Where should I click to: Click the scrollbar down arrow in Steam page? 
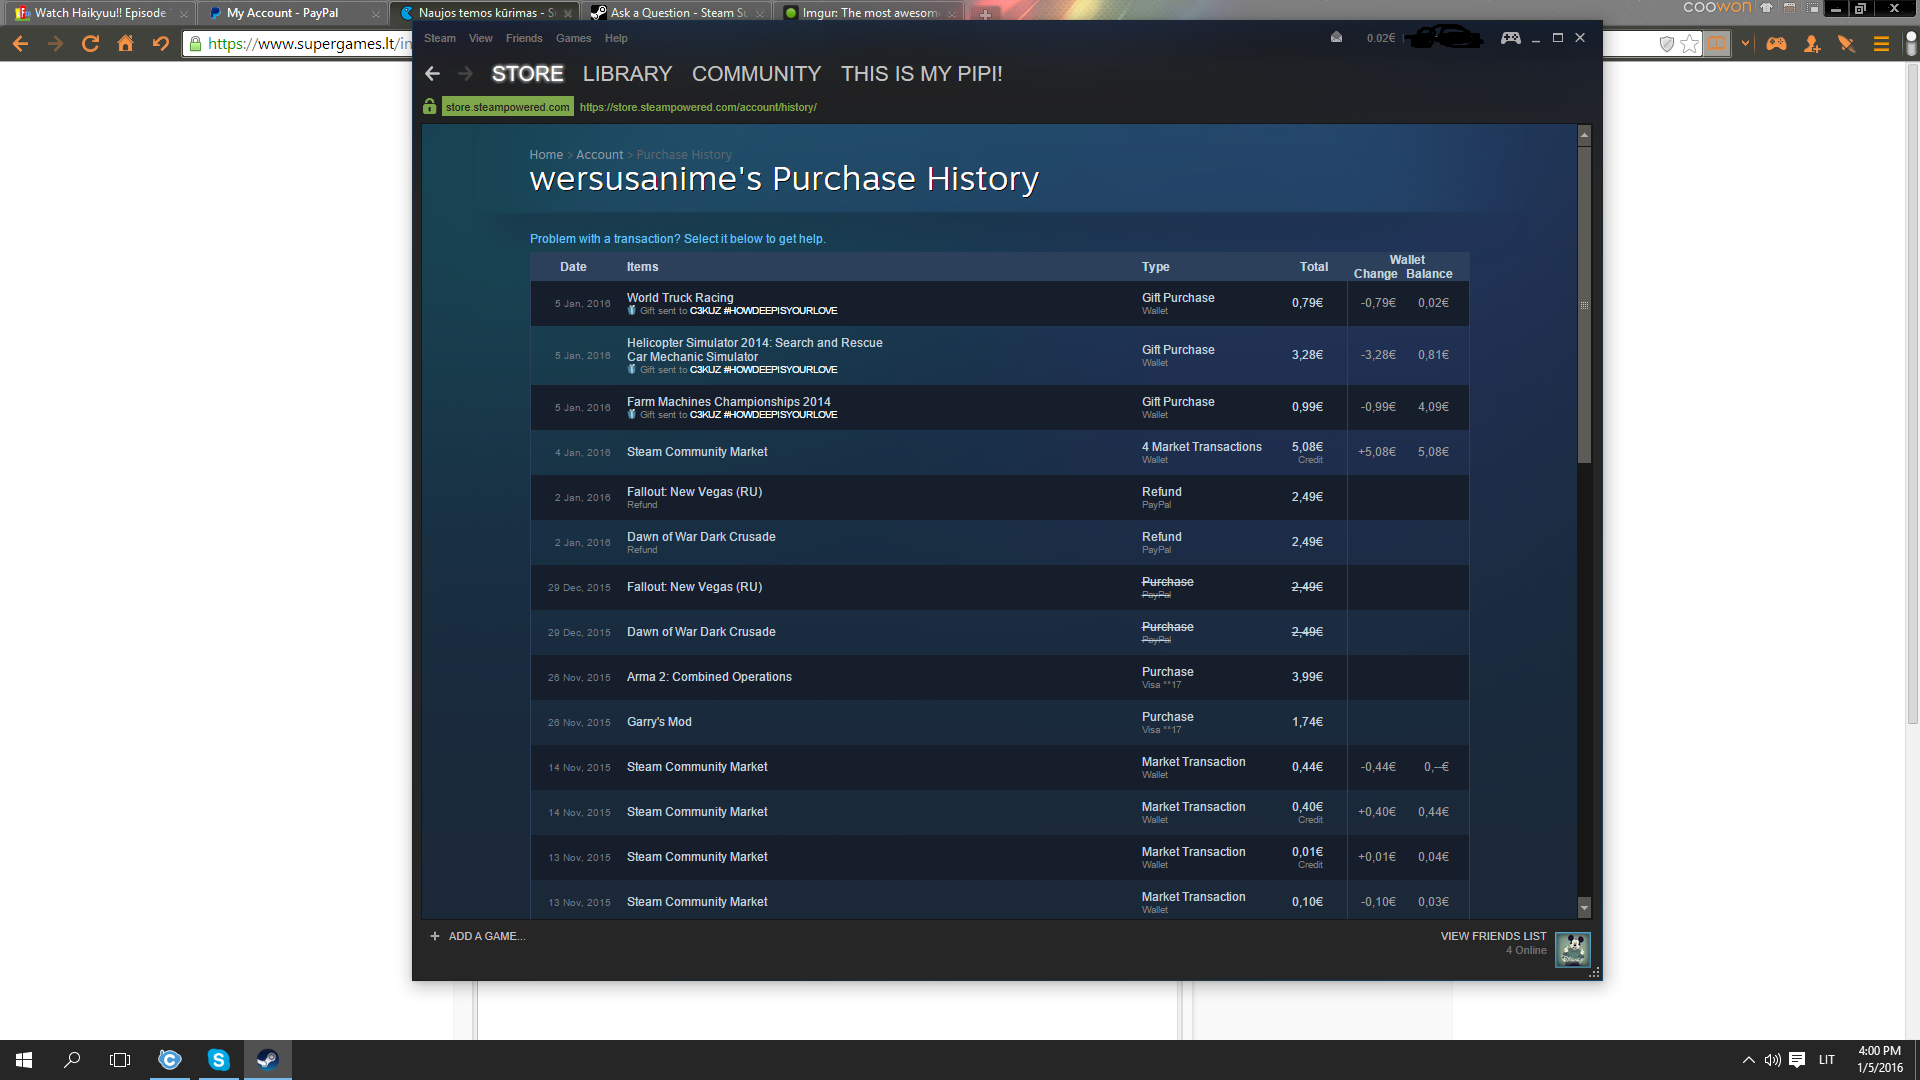click(x=1584, y=907)
